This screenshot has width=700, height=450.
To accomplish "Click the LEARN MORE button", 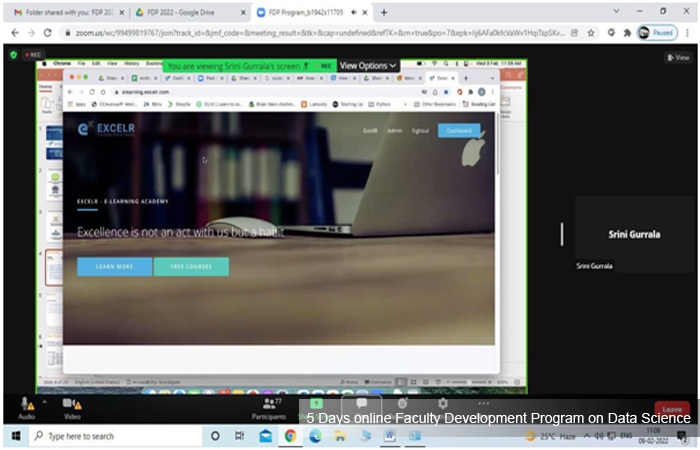I will pyautogui.click(x=114, y=267).
